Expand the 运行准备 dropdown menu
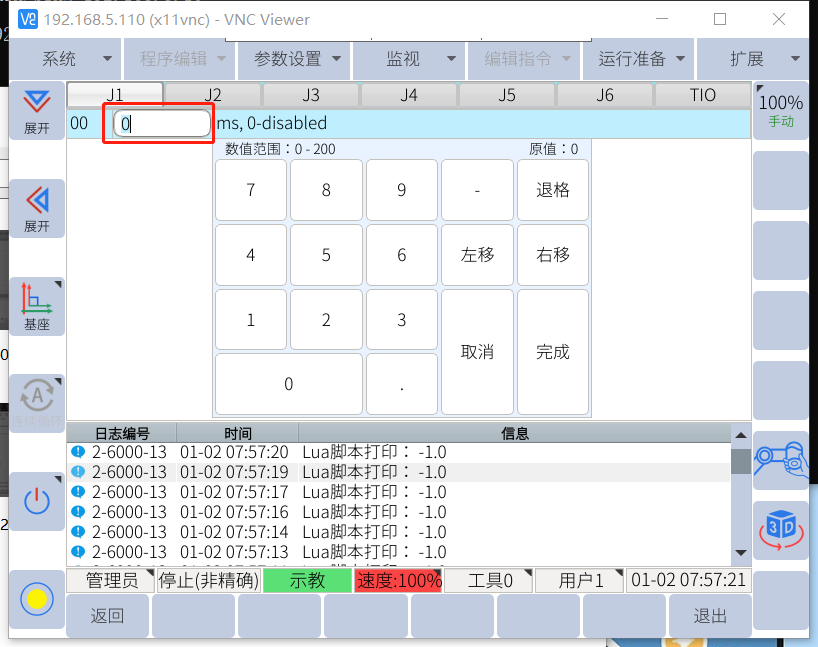This screenshot has width=818, height=647. [641, 59]
